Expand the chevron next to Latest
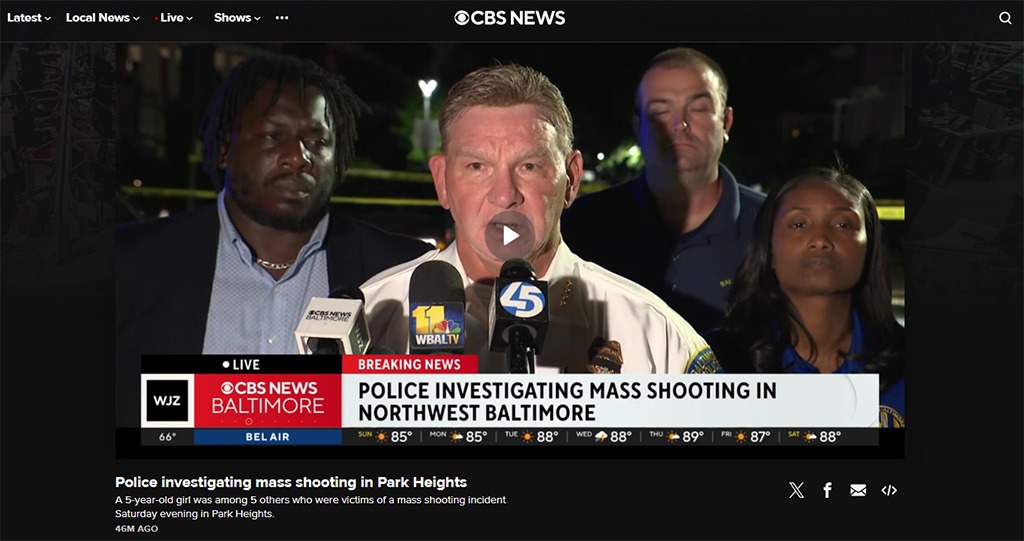This screenshot has height=541, width=1024. point(47,19)
